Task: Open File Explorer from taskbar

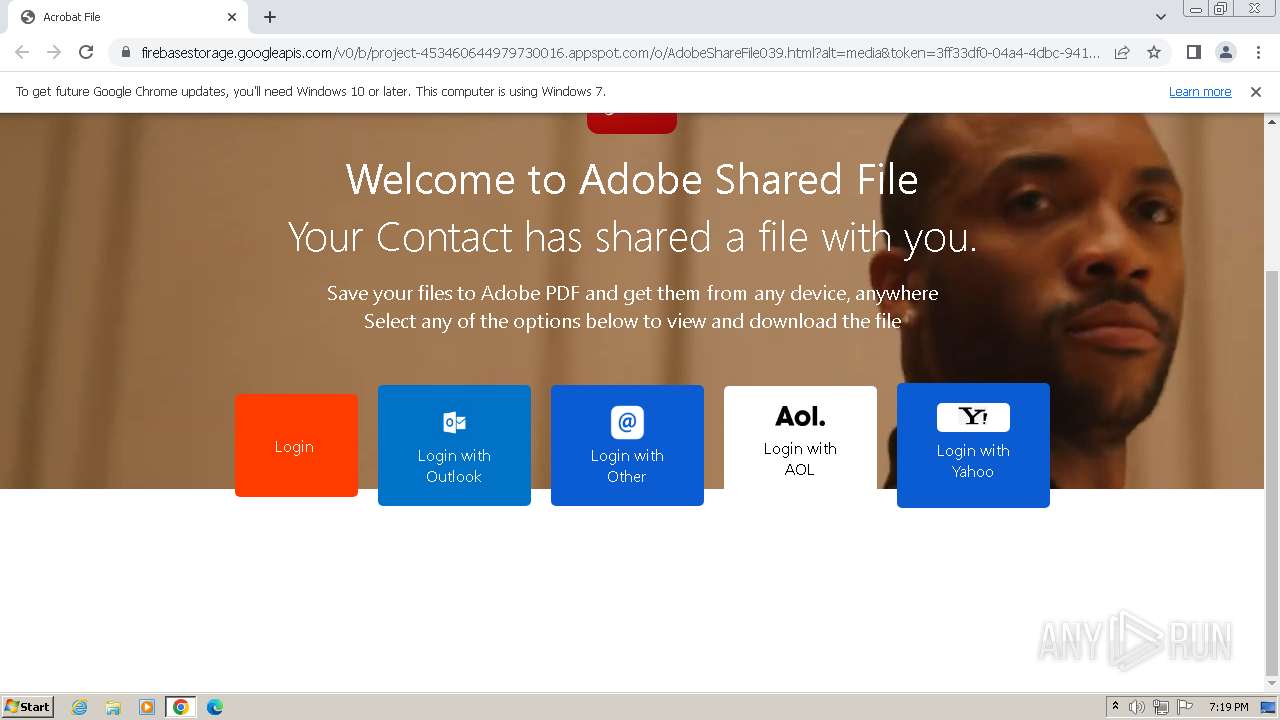Action: [113, 707]
